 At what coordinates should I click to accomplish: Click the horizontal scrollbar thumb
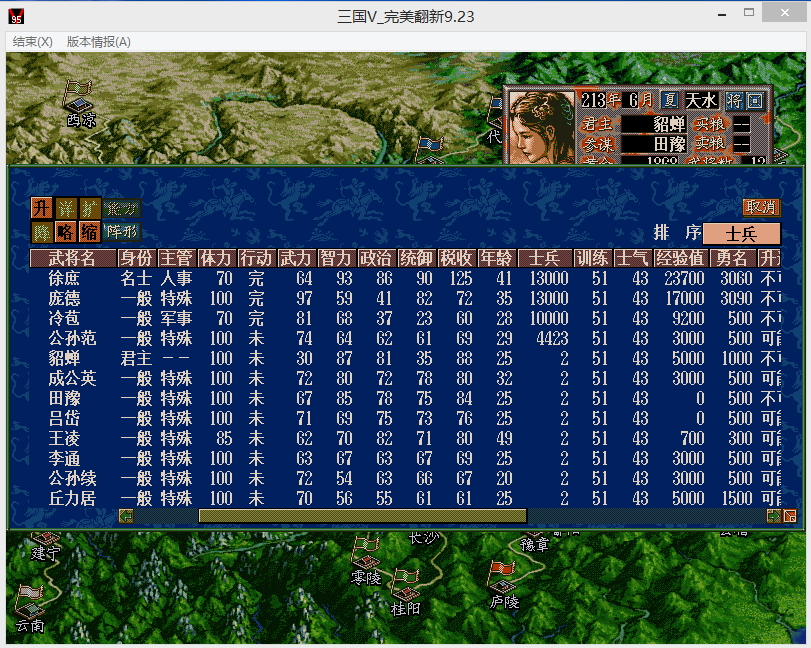pos(363,516)
